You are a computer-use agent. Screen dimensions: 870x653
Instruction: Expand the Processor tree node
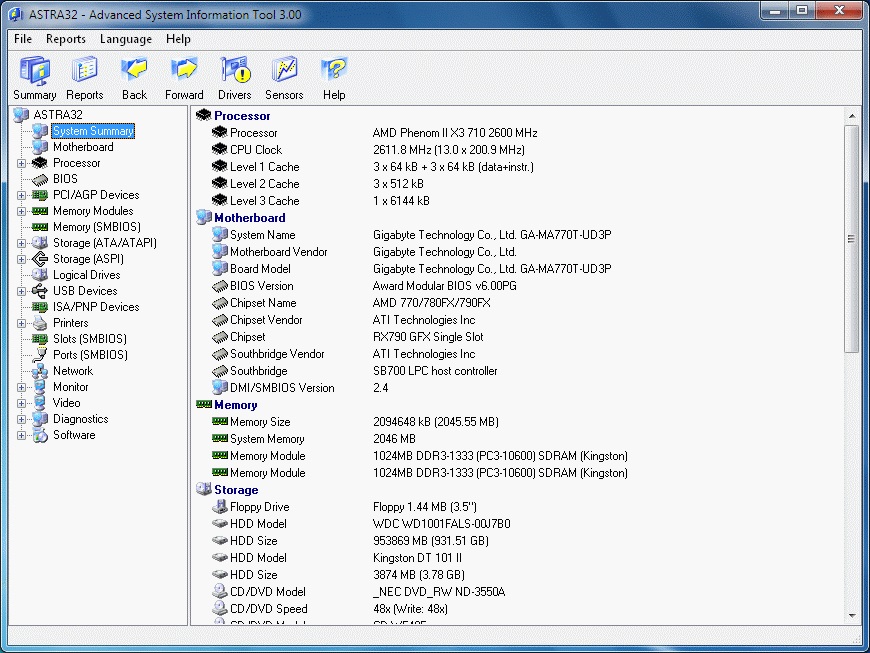click(21, 163)
